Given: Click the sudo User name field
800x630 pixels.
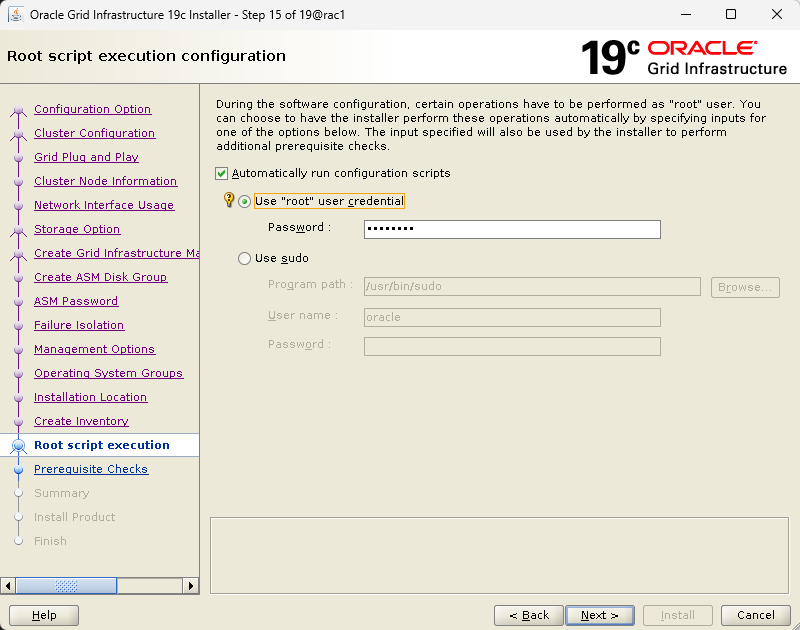Looking at the screenshot, I should 512,317.
